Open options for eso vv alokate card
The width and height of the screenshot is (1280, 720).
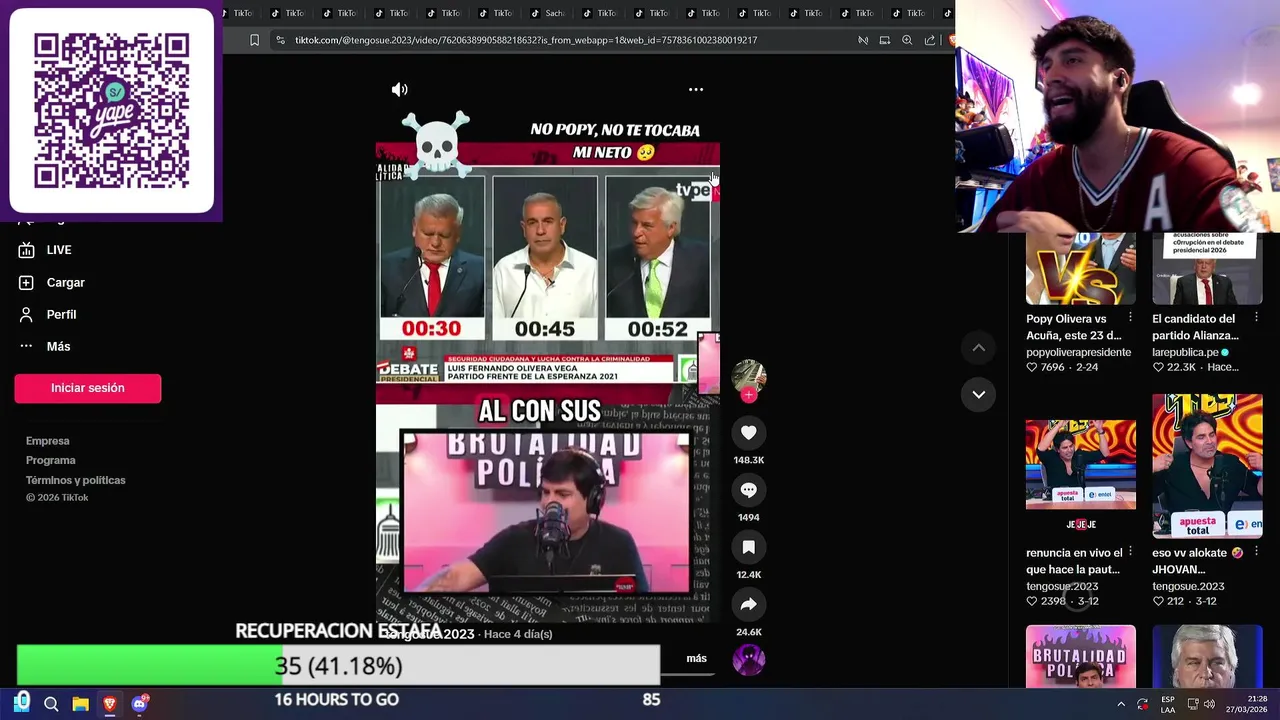click(x=1257, y=552)
